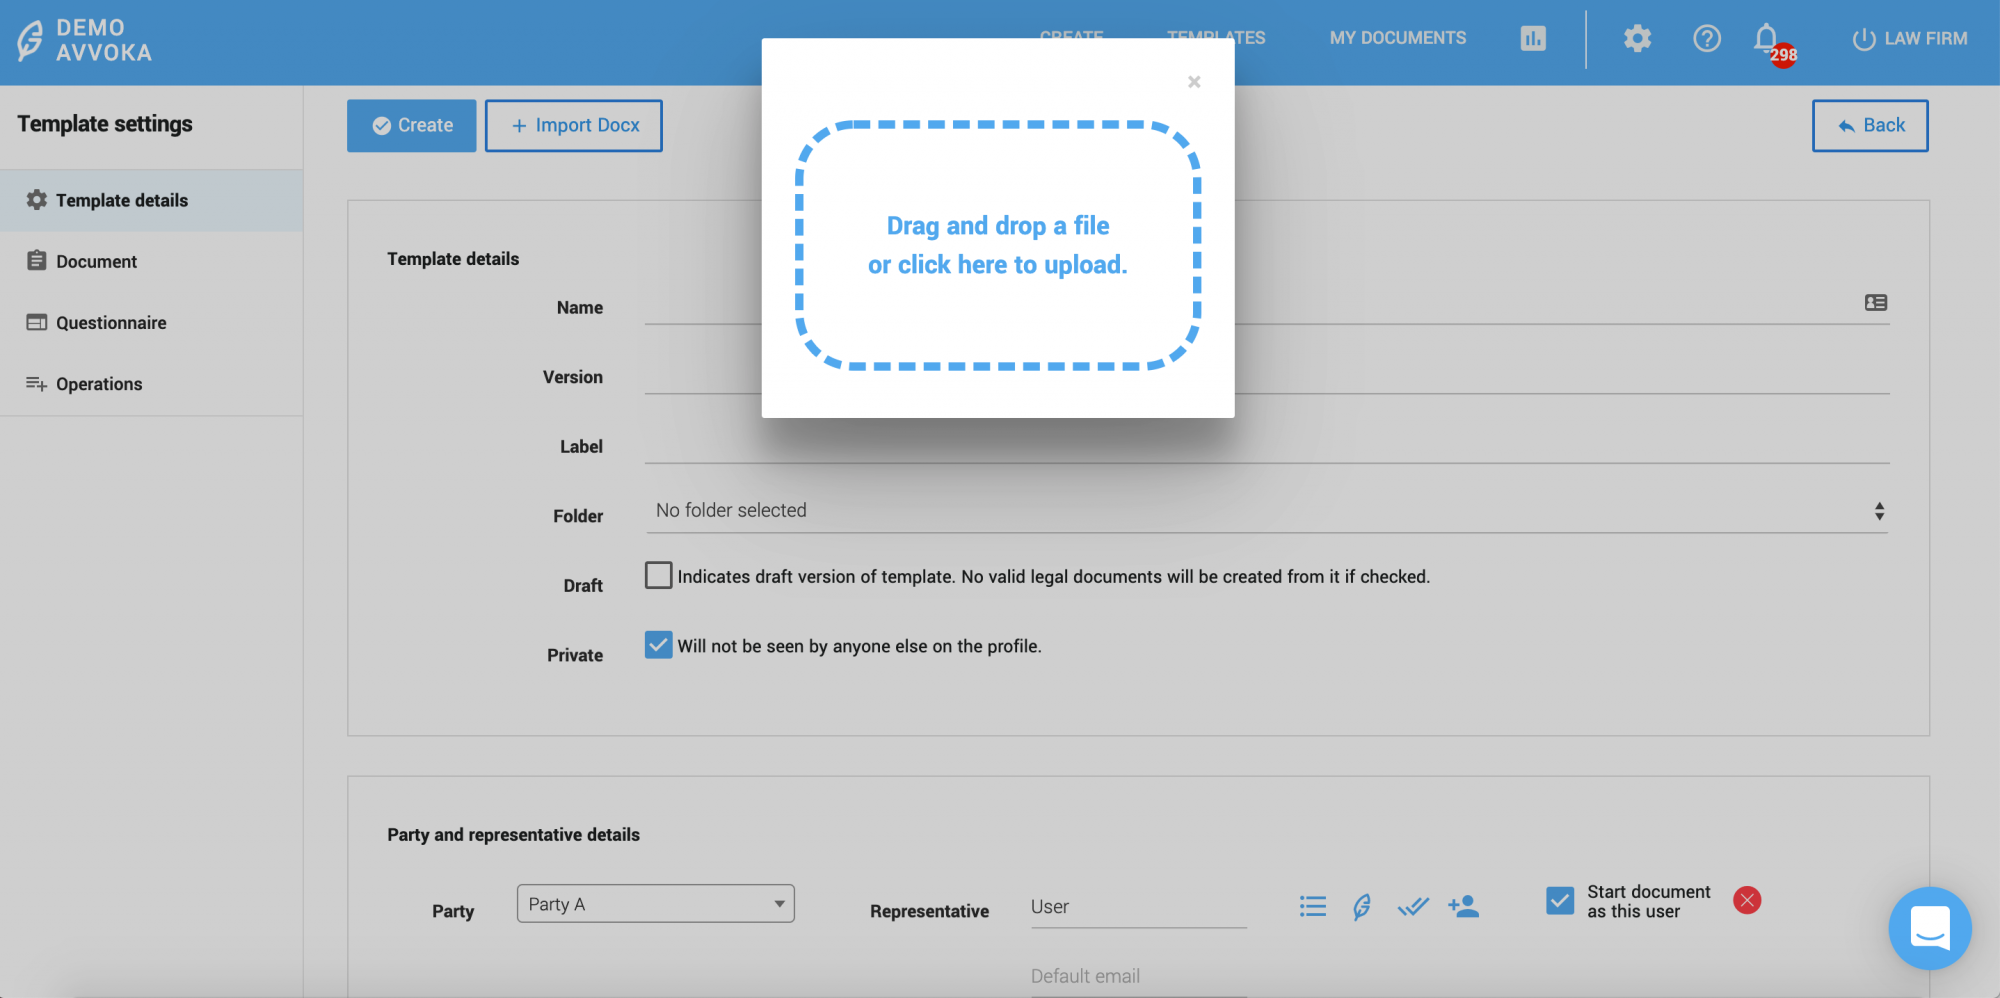Viewport: 2000px width, 998px height.
Task: Click the list icon beside Representative
Action: pyautogui.click(x=1312, y=906)
